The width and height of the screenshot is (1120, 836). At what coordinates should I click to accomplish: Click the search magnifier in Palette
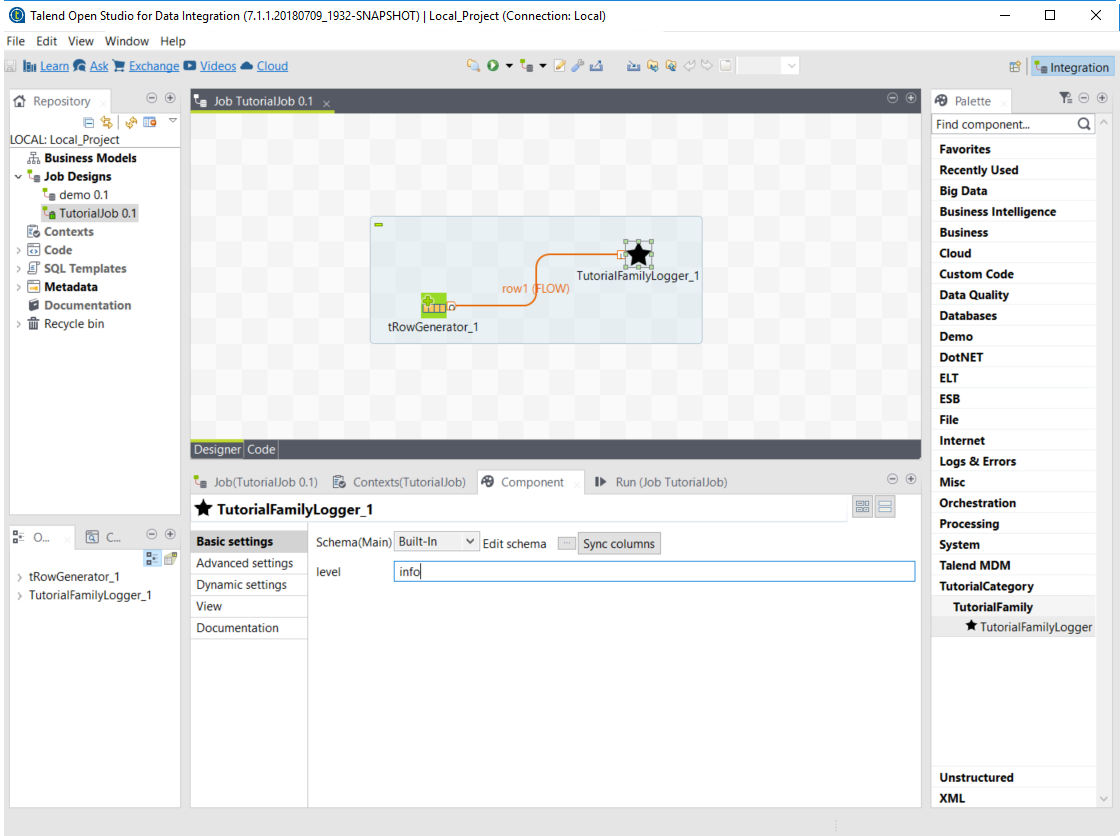tap(1085, 125)
